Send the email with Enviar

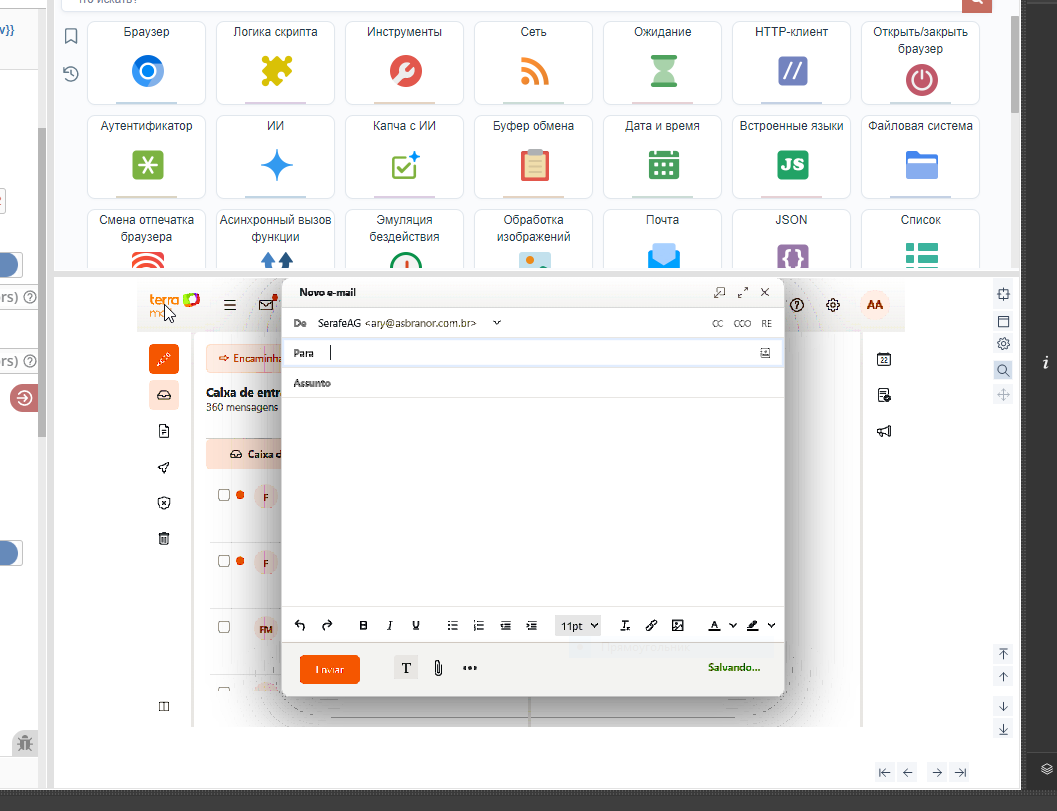(330, 669)
